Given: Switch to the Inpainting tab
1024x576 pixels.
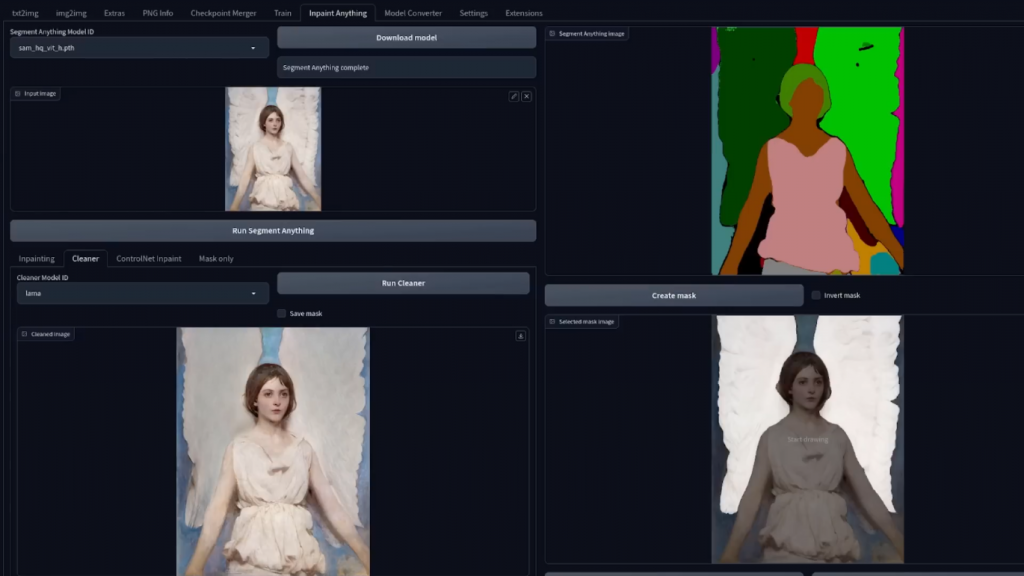Looking at the screenshot, I should pyautogui.click(x=37, y=259).
